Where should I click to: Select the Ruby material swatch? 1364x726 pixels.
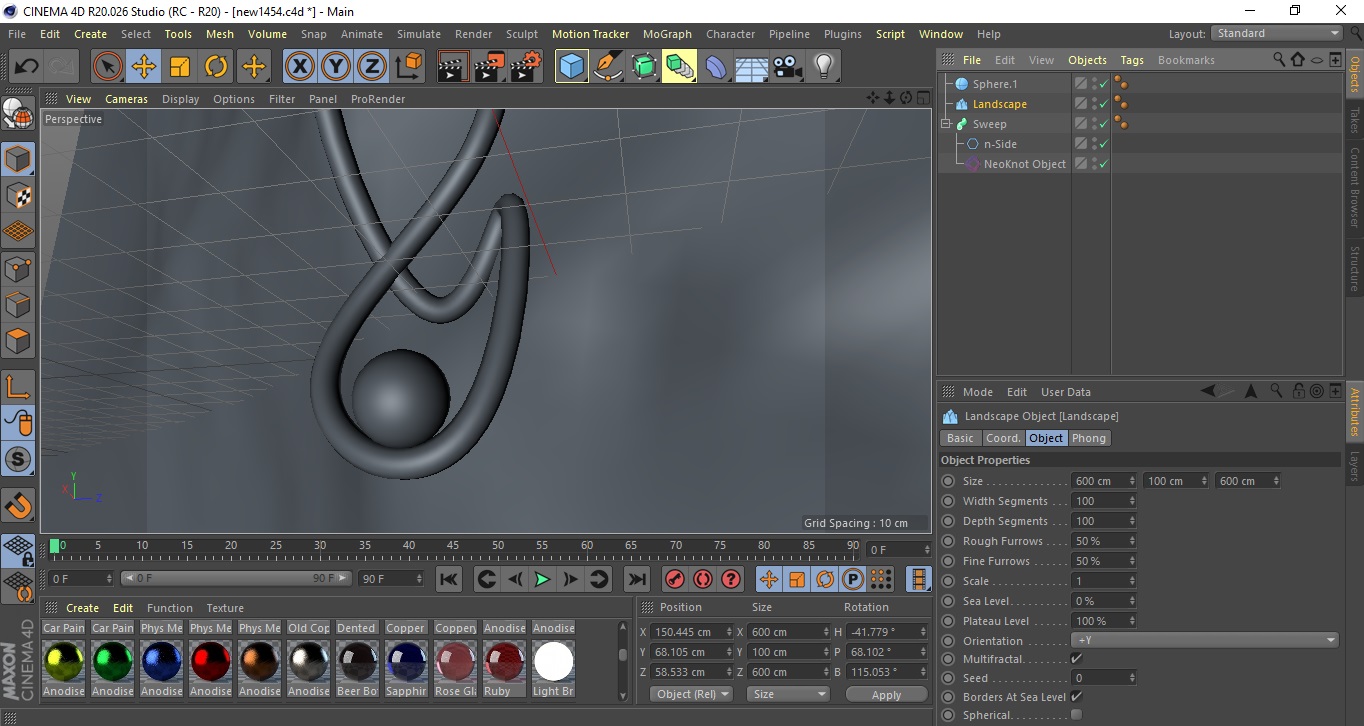point(504,663)
